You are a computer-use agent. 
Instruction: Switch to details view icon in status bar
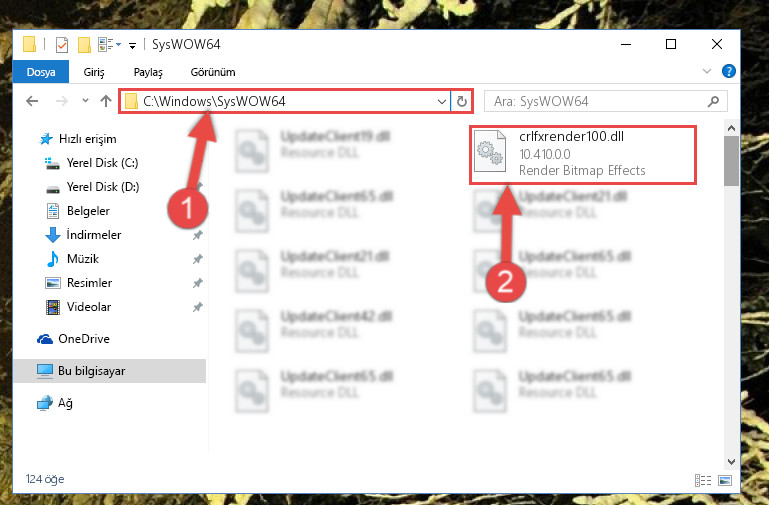coord(703,480)
